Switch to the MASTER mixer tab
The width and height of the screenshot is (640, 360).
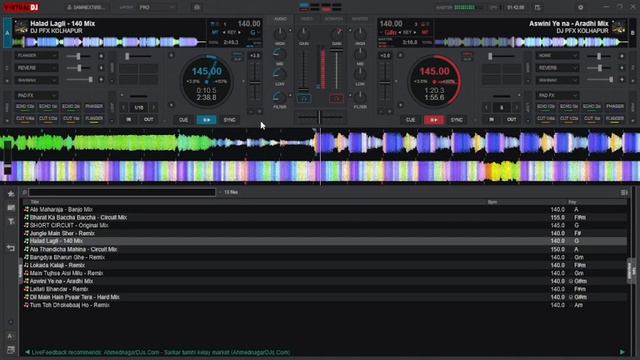(x=360, y=19)
